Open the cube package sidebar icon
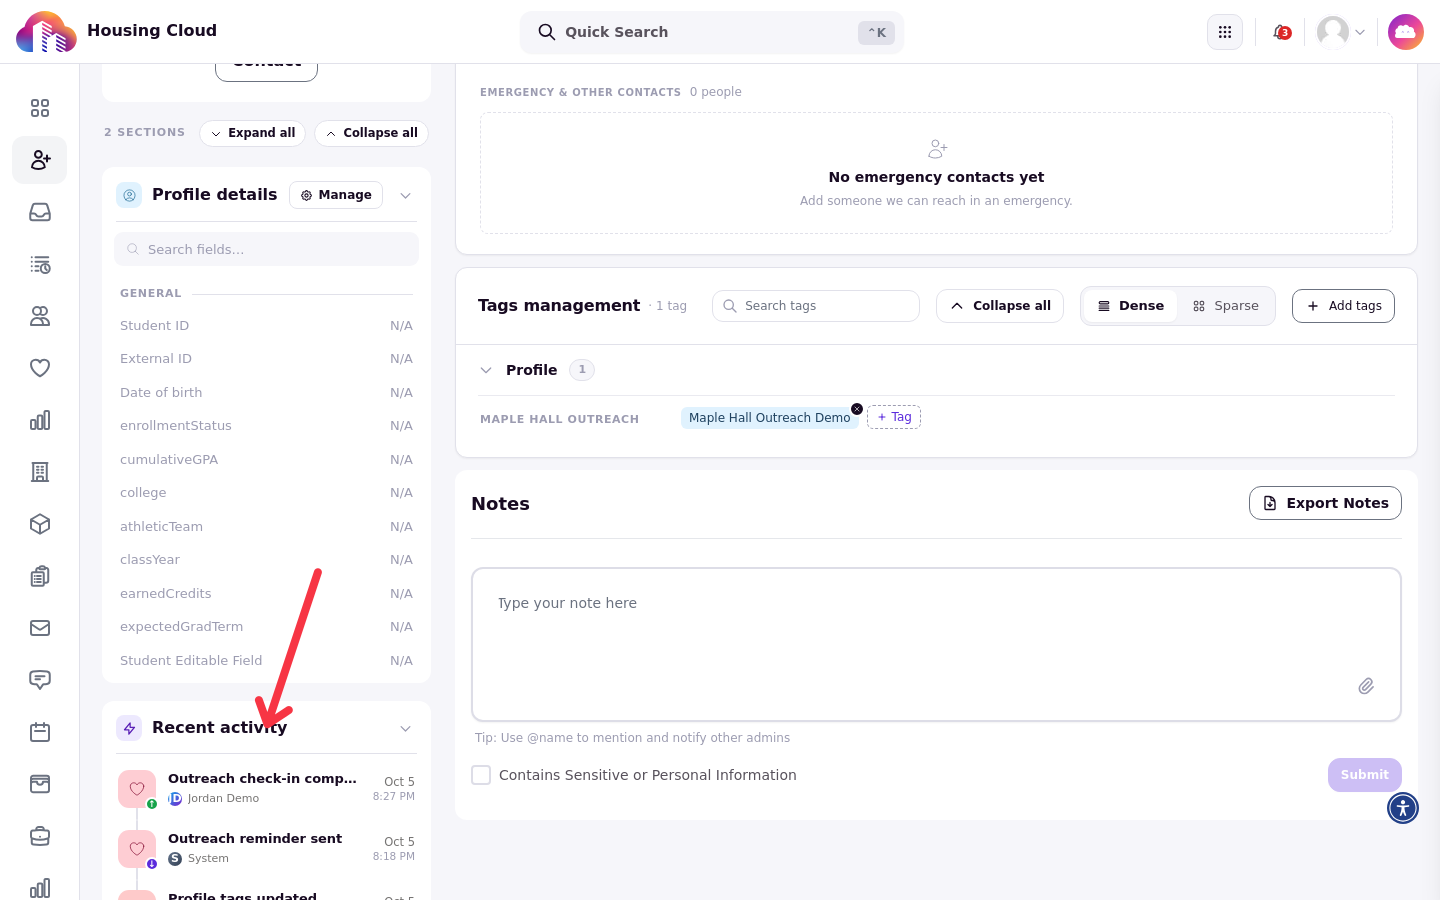The image size is (1440, 900). [x=40, y=524]
